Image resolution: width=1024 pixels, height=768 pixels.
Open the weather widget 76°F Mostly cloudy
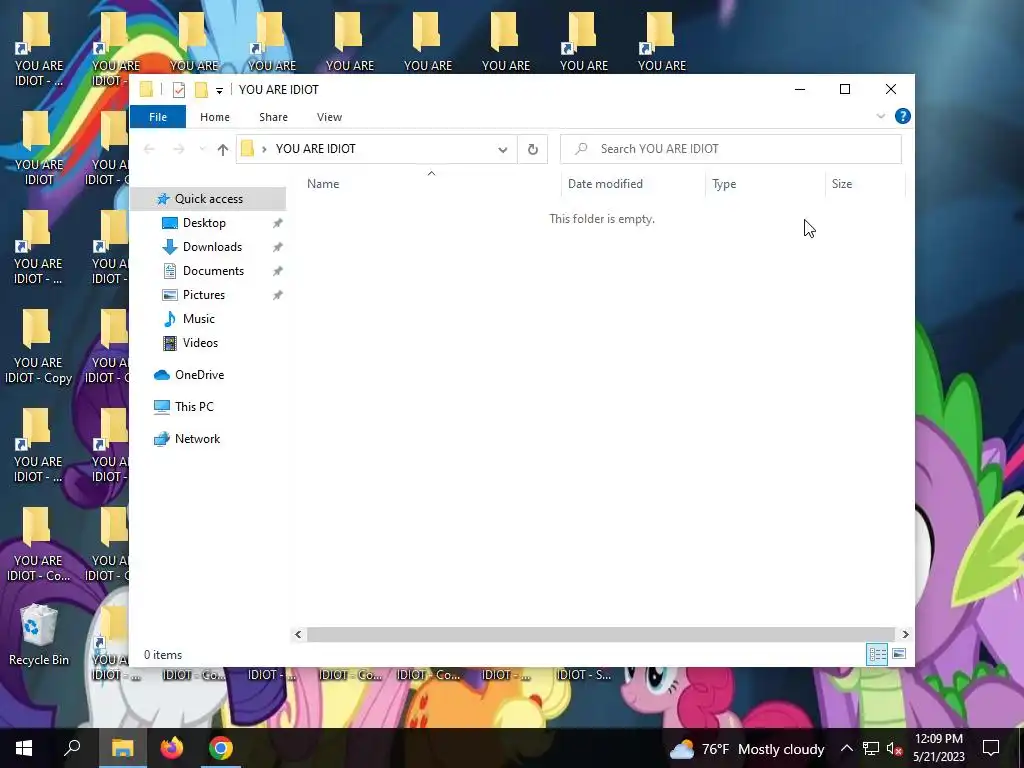click(747, 749)
